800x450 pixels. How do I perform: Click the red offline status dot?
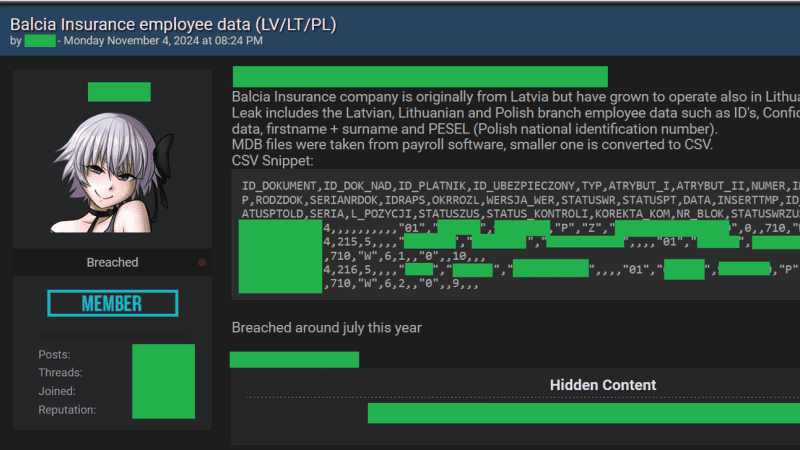tap(202, 262)
